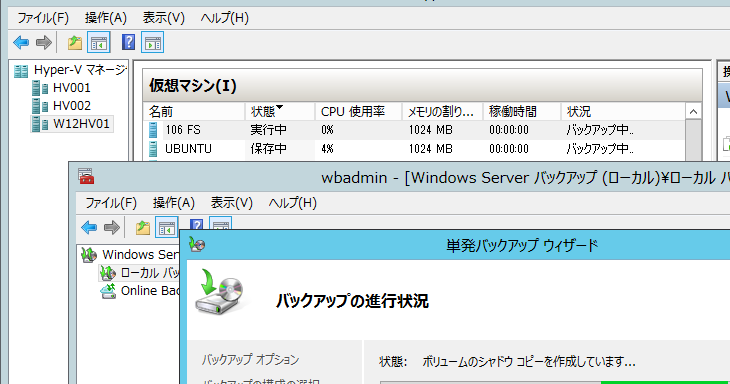Open 表示(V) menu in Hyper-V Manager
Viewport: 730px width, 384px height.
(163, 18)
